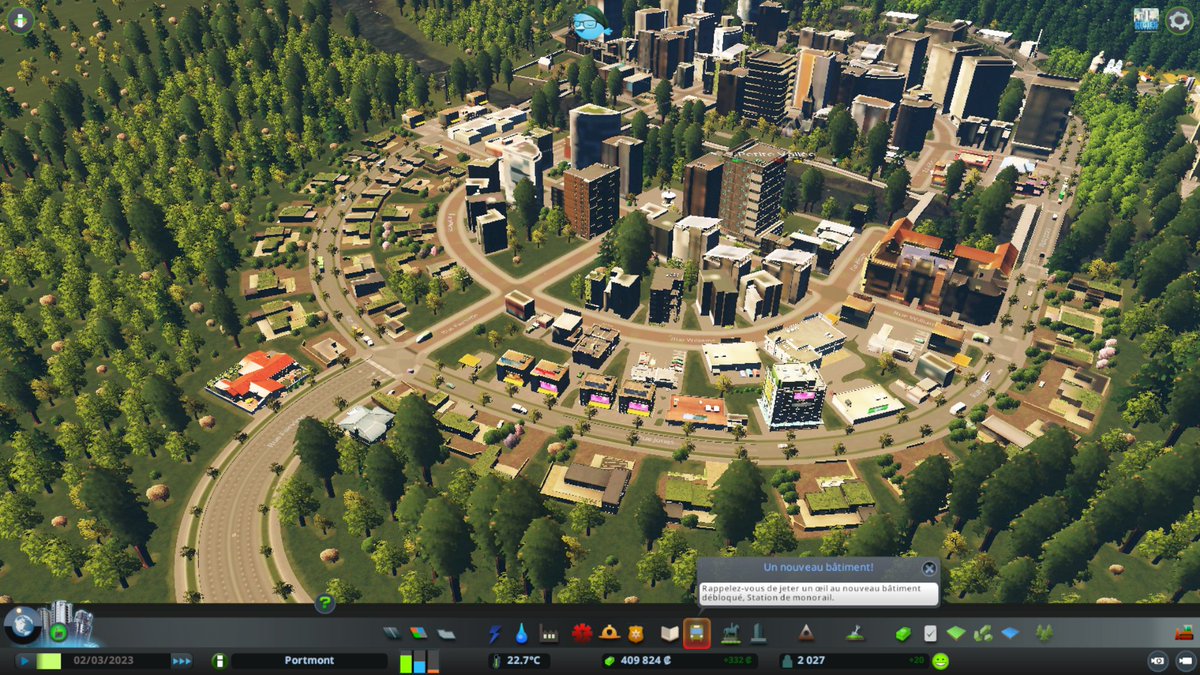View the zoning demand bars
The width and height of the screenshot is (1200, 675).
[420, 661]
